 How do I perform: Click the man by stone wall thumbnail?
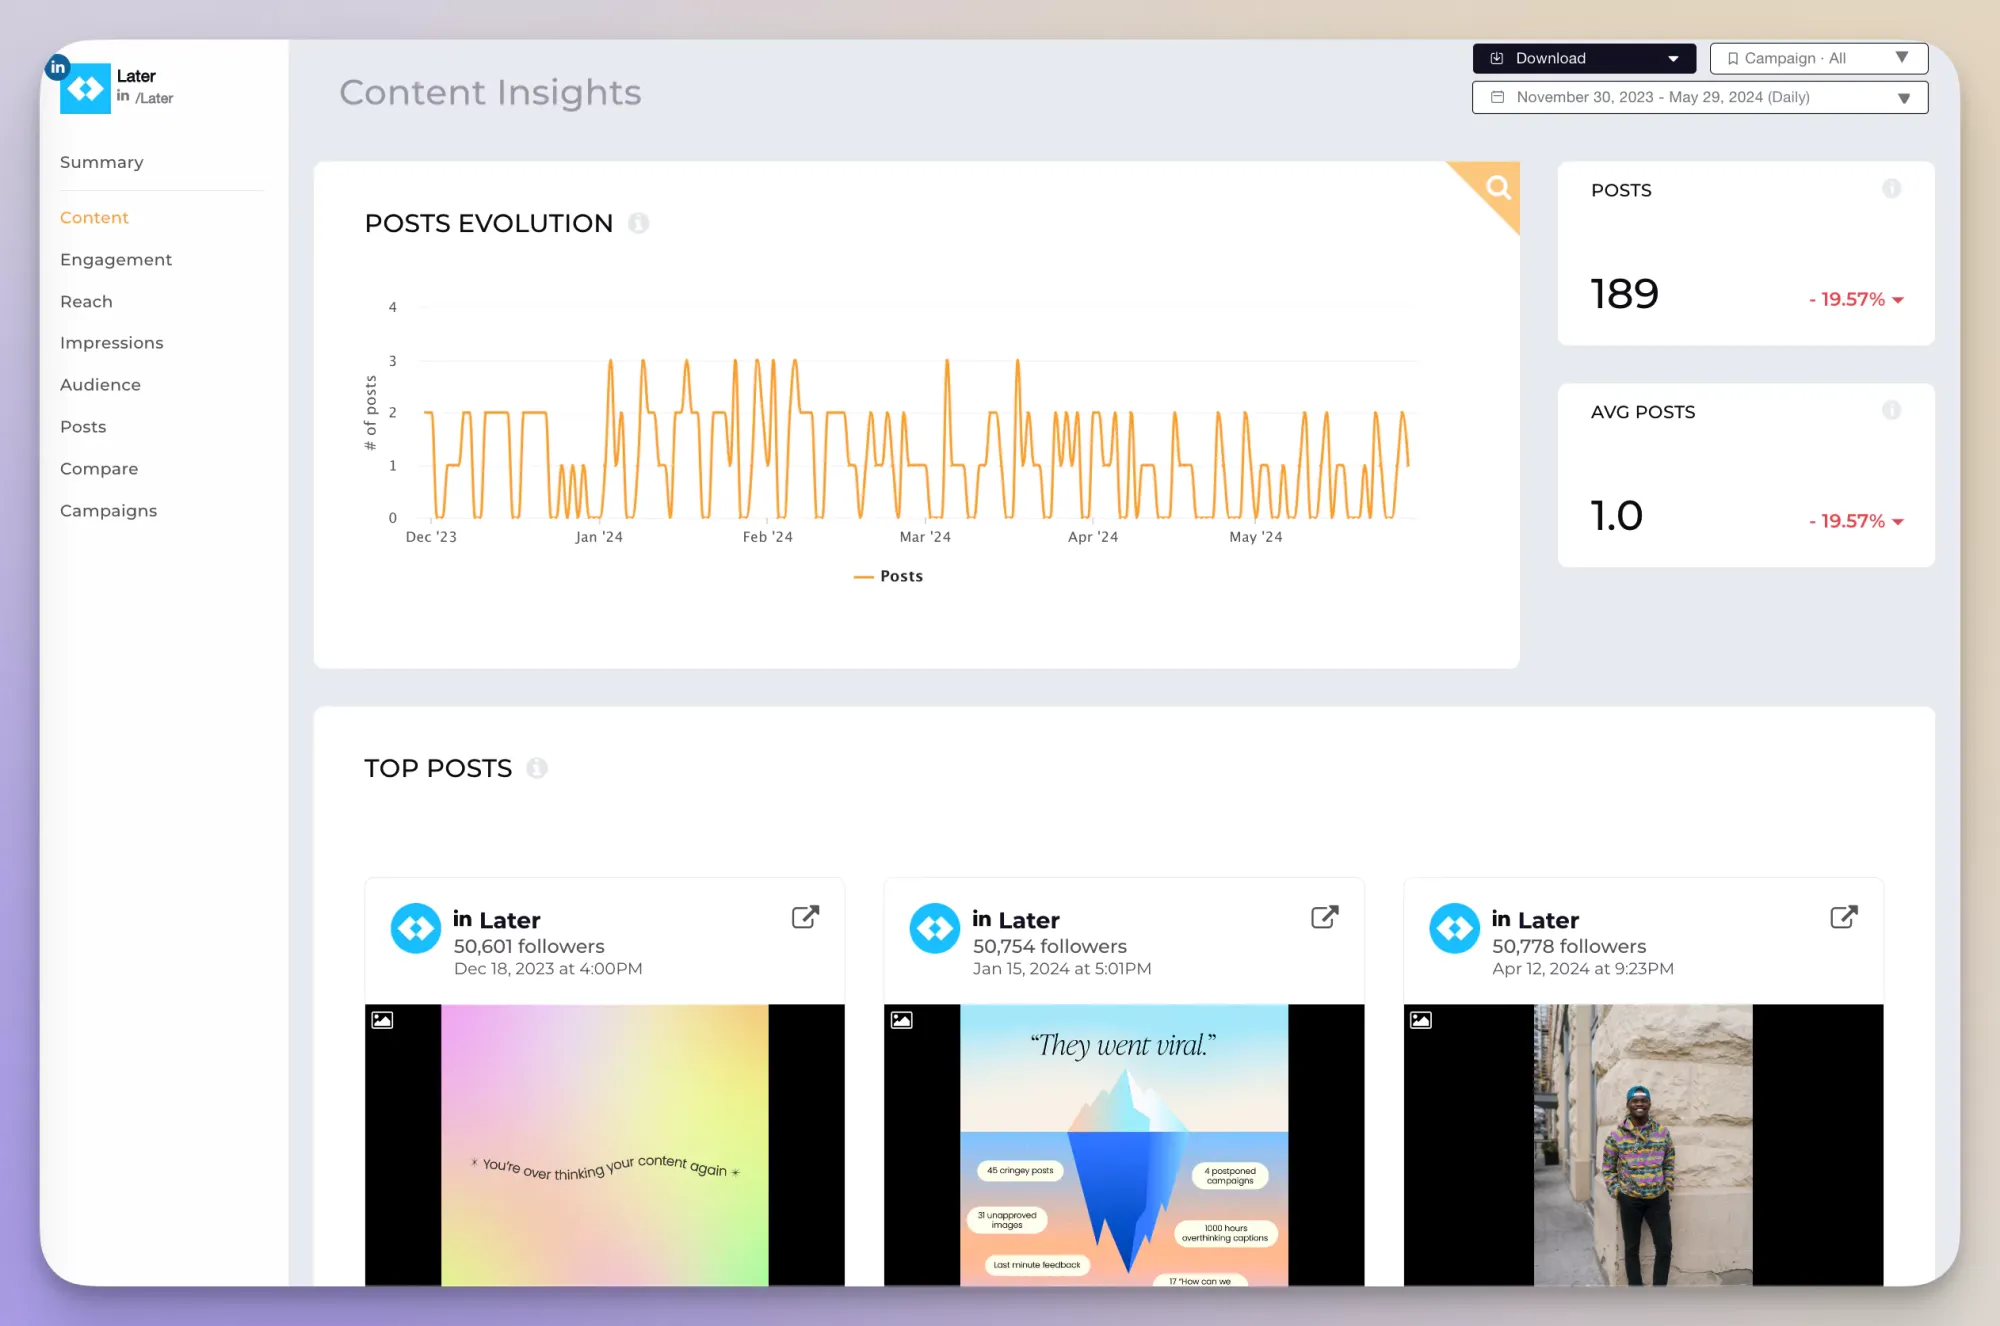(x=1643, y=1145)
